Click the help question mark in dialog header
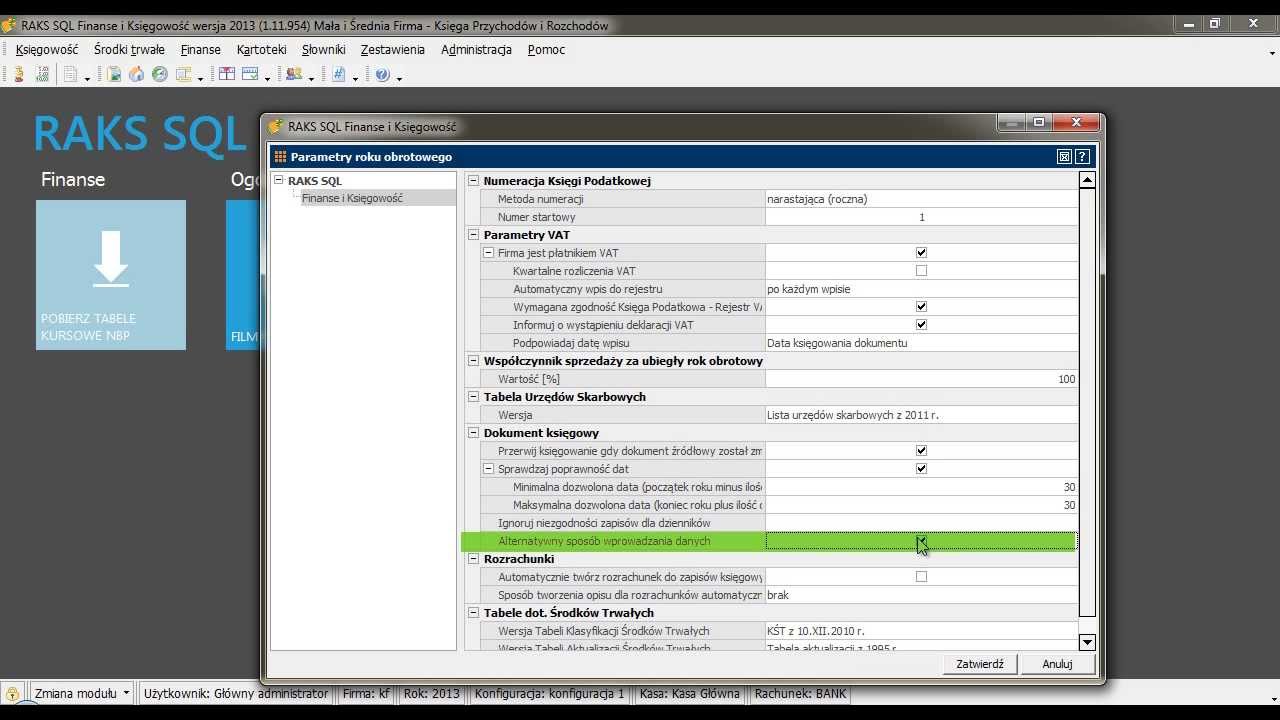This screenshot has height=720, width=1280. (x=1082, y=157)
